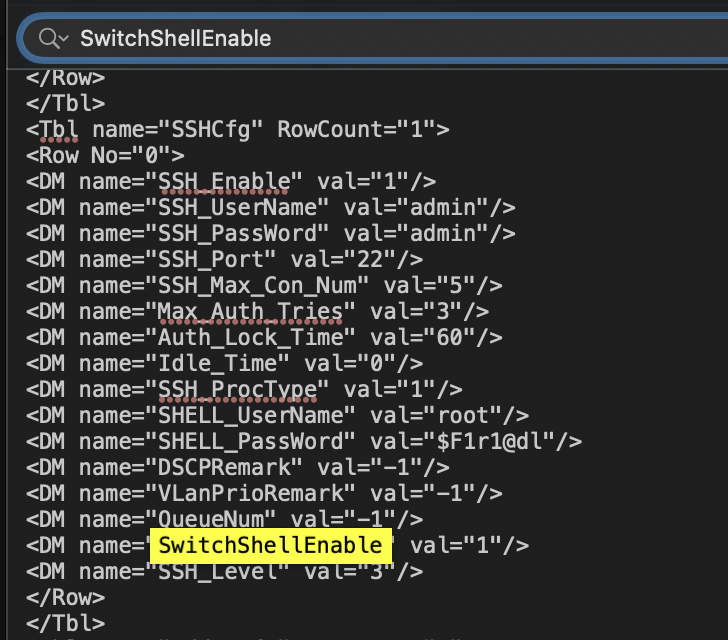Click the Max_Auth_Tries val="3" line
This screenshot has width=728, height=640.
258,311
